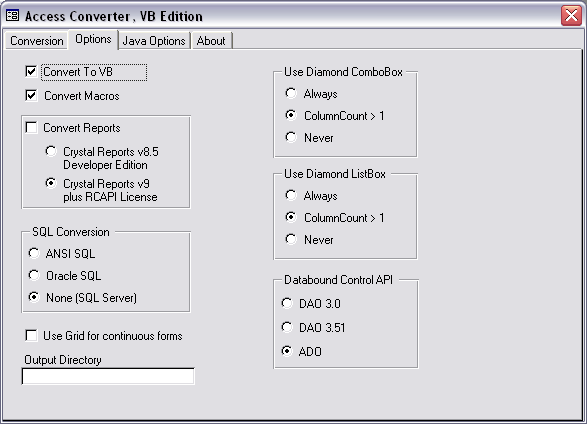Open the Java Options tab

[154, 41]
